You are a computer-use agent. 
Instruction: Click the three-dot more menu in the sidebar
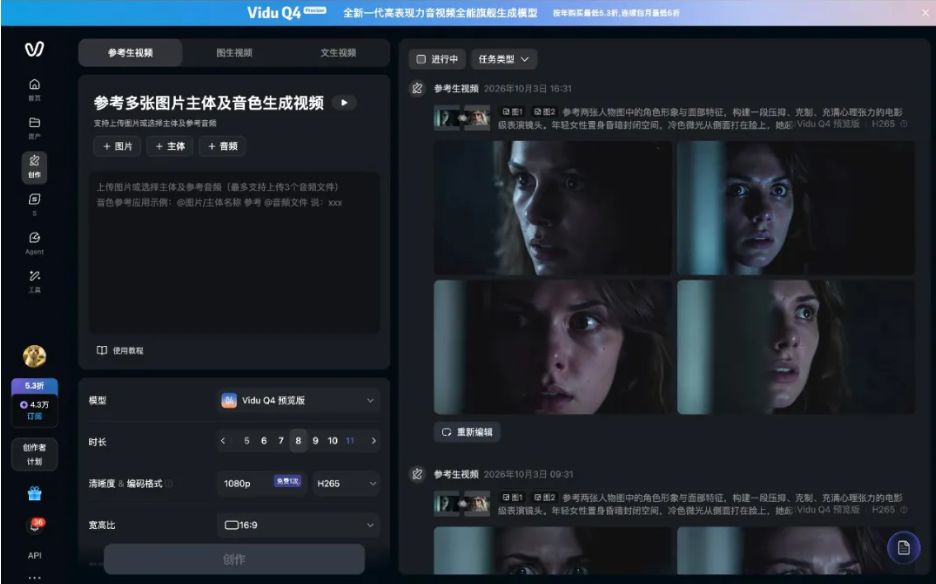pyautogui.click(x=35, y=577)
